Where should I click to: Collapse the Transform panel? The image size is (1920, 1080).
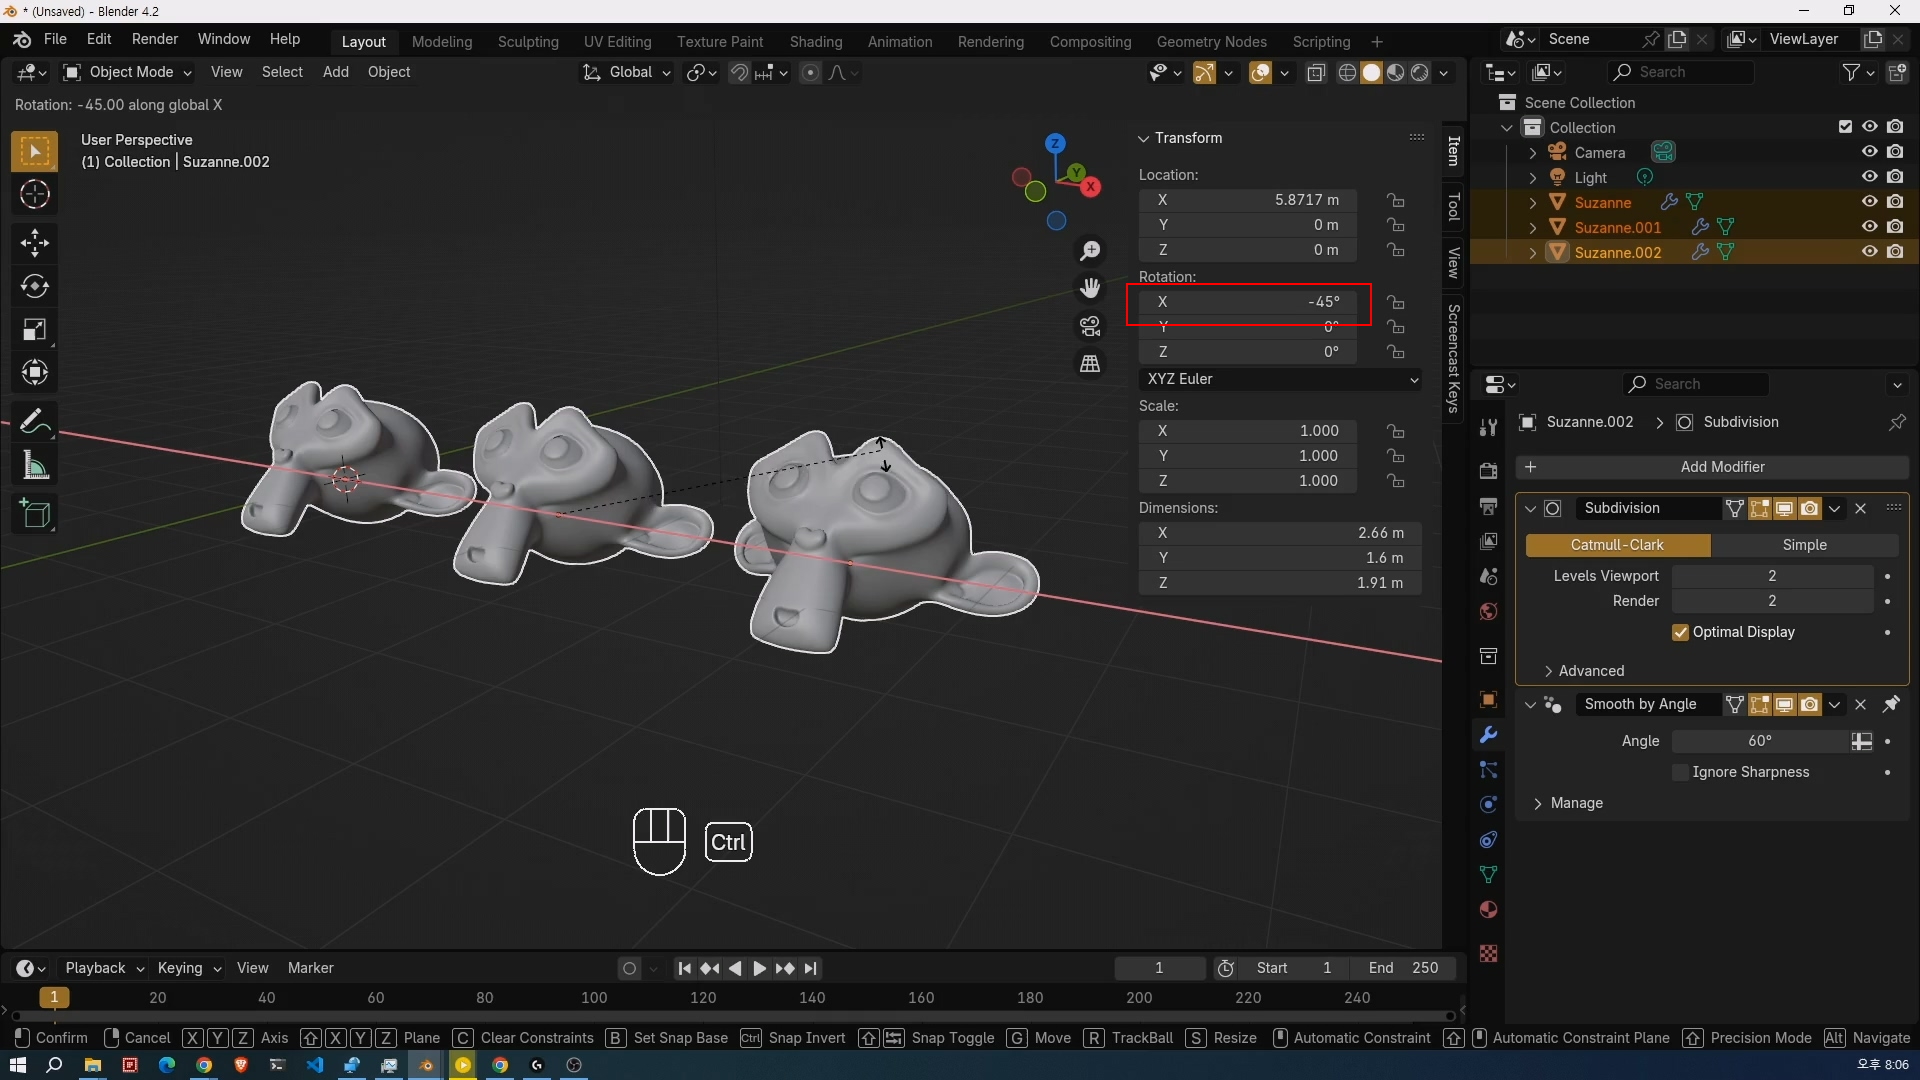coord(1144,138)
